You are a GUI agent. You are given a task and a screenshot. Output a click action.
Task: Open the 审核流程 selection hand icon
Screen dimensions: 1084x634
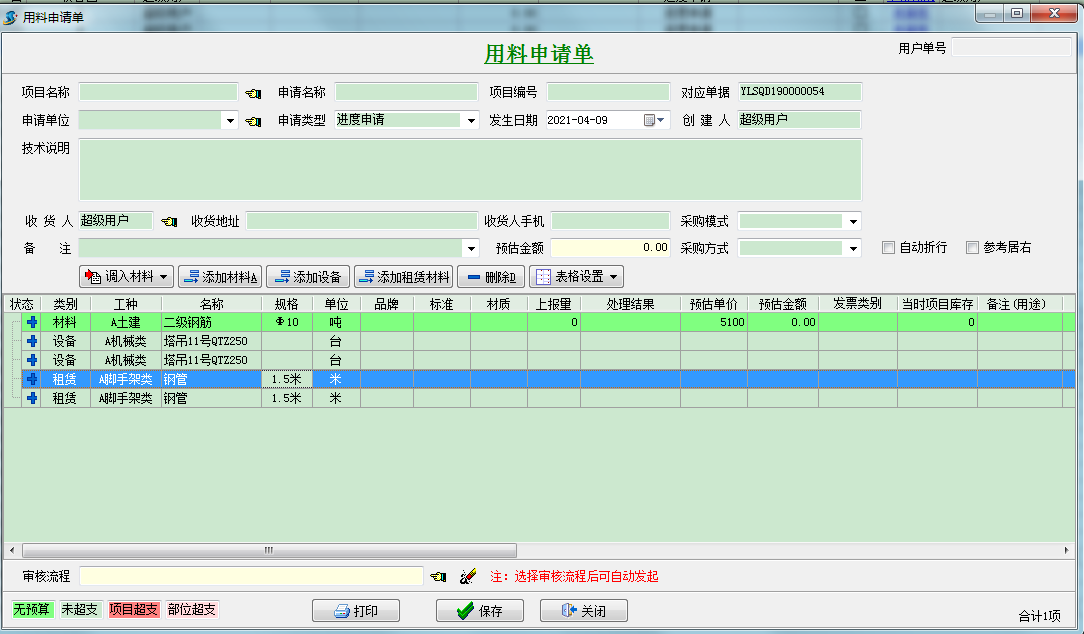[x=438, y=577]
